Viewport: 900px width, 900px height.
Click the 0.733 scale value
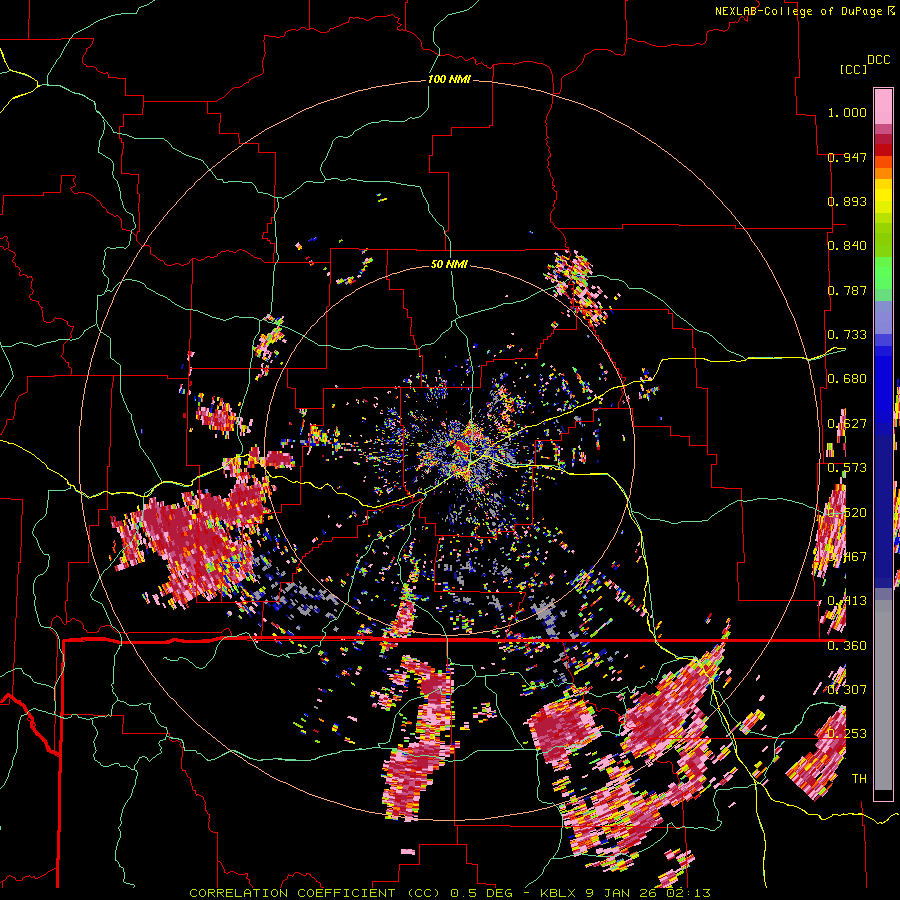point(847,335)
